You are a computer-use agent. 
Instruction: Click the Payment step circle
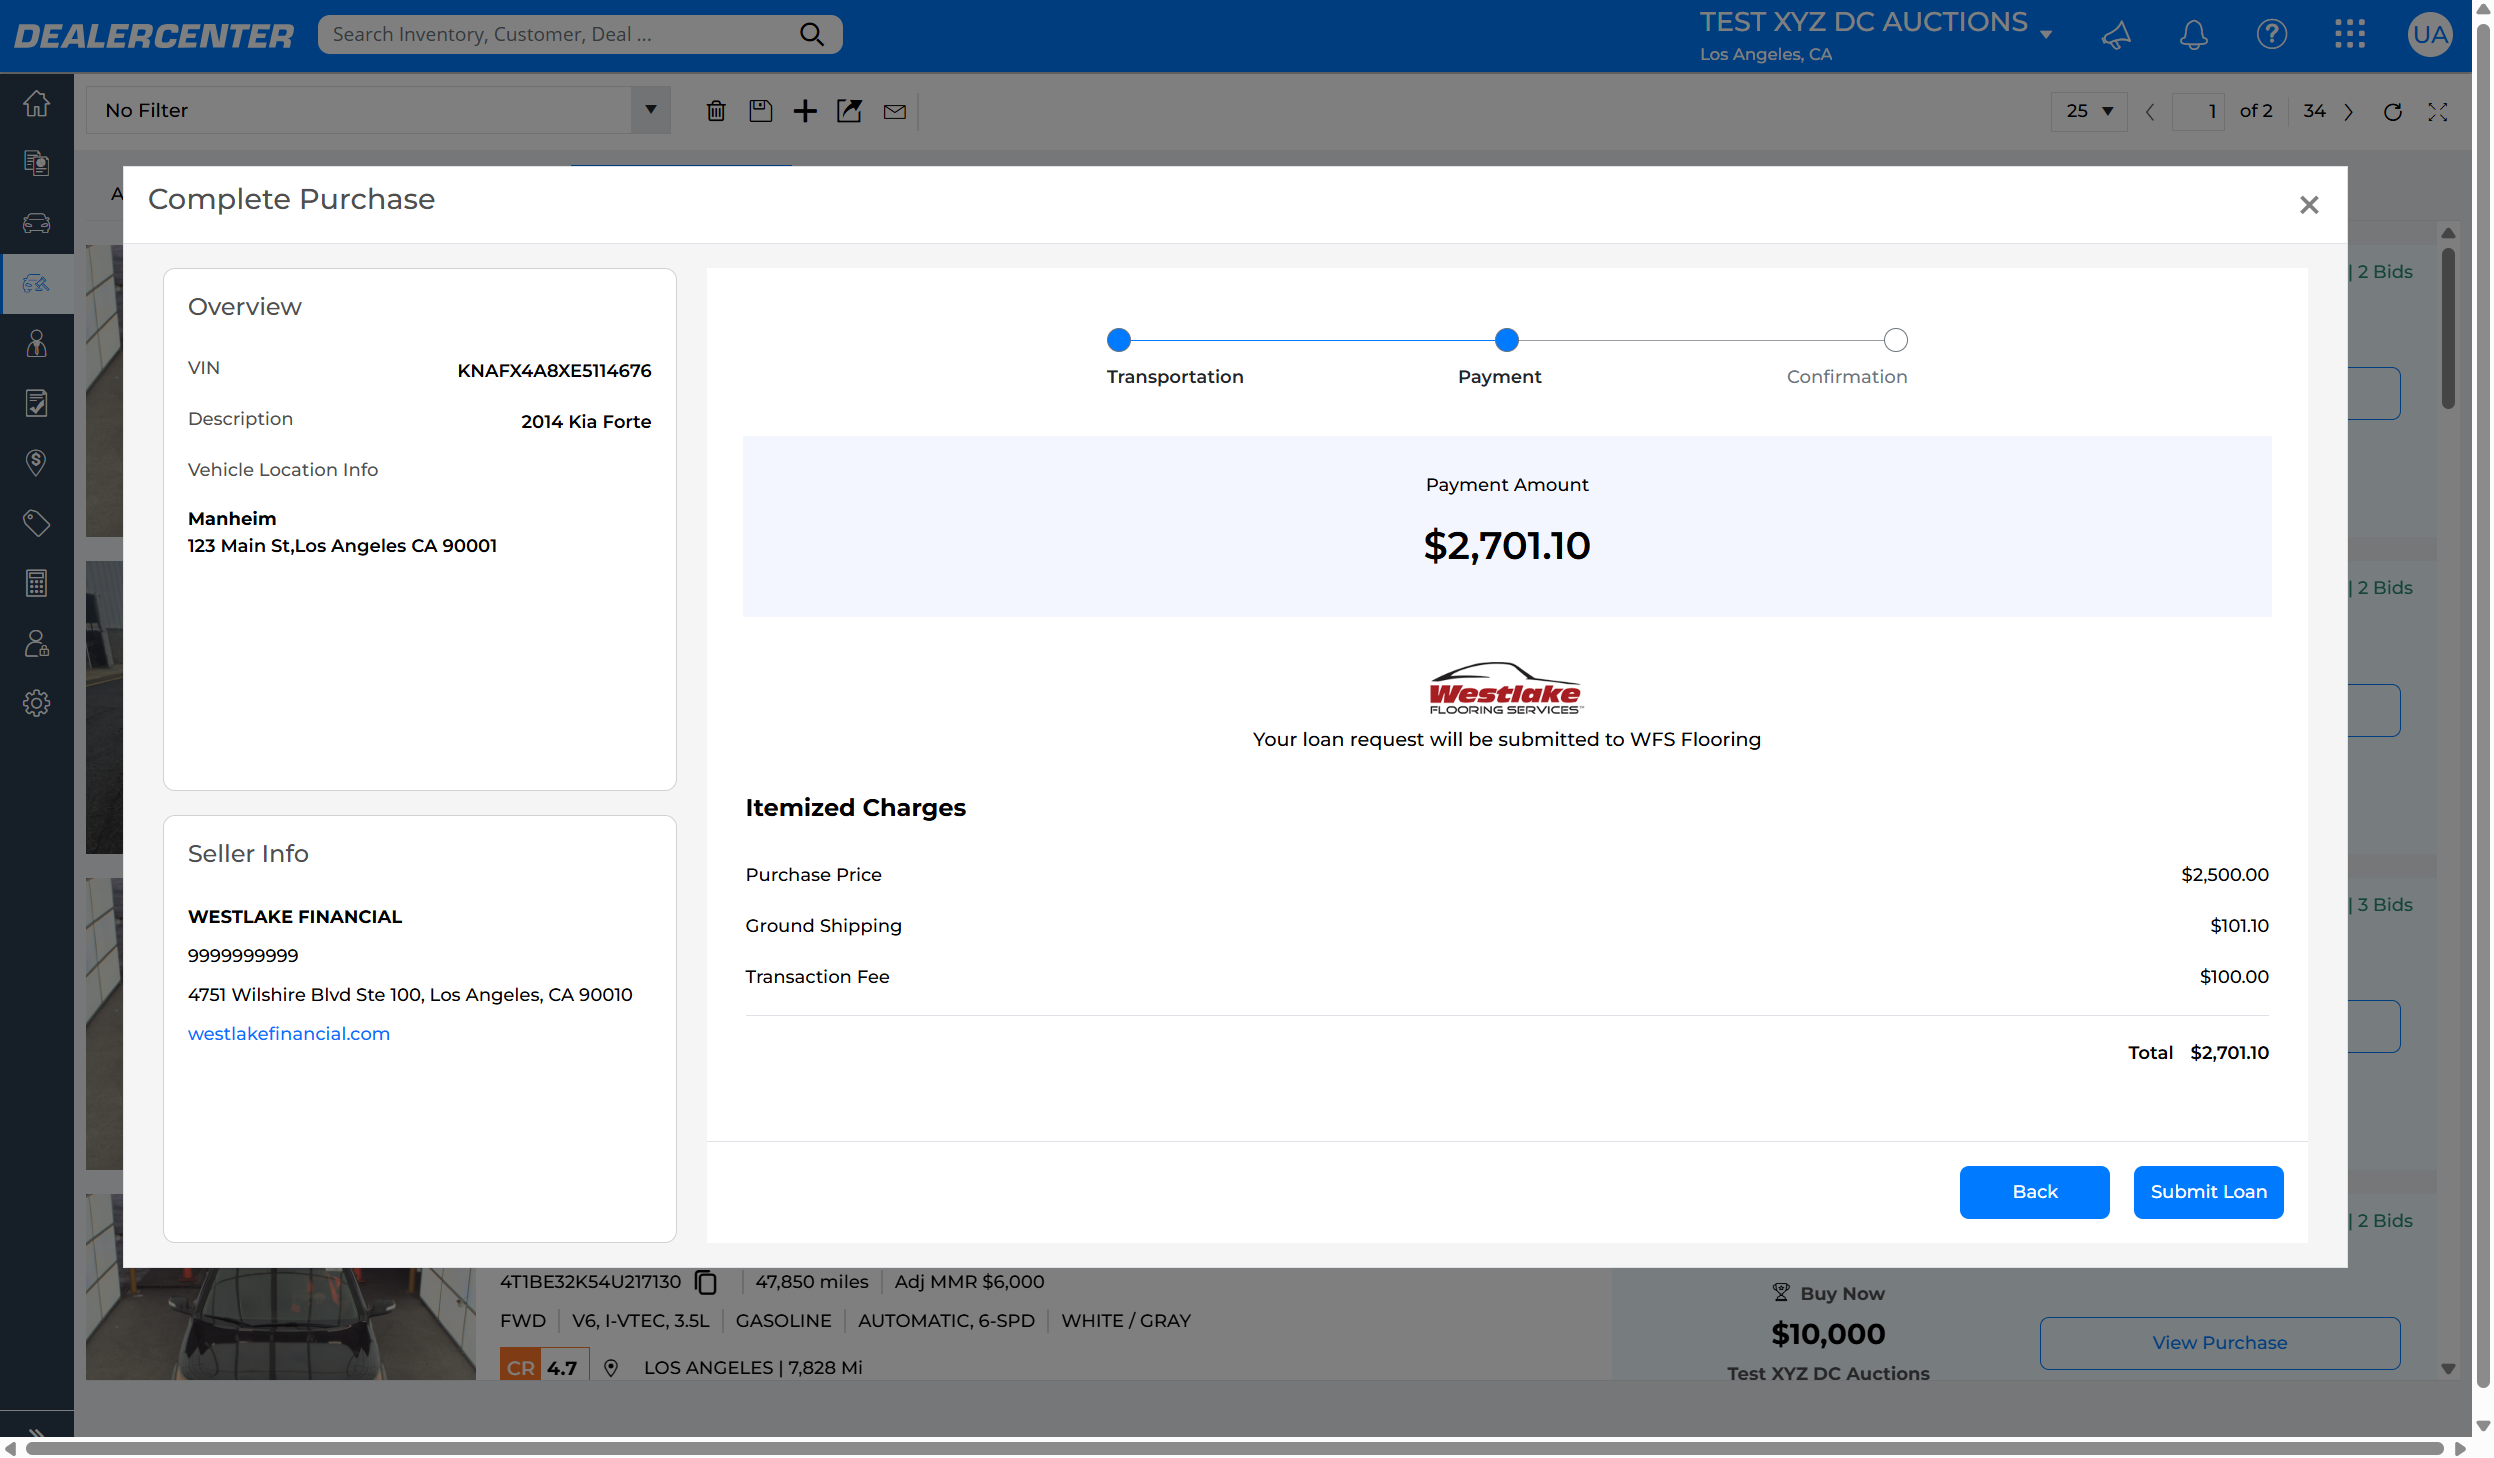[x=1506, y=340]
